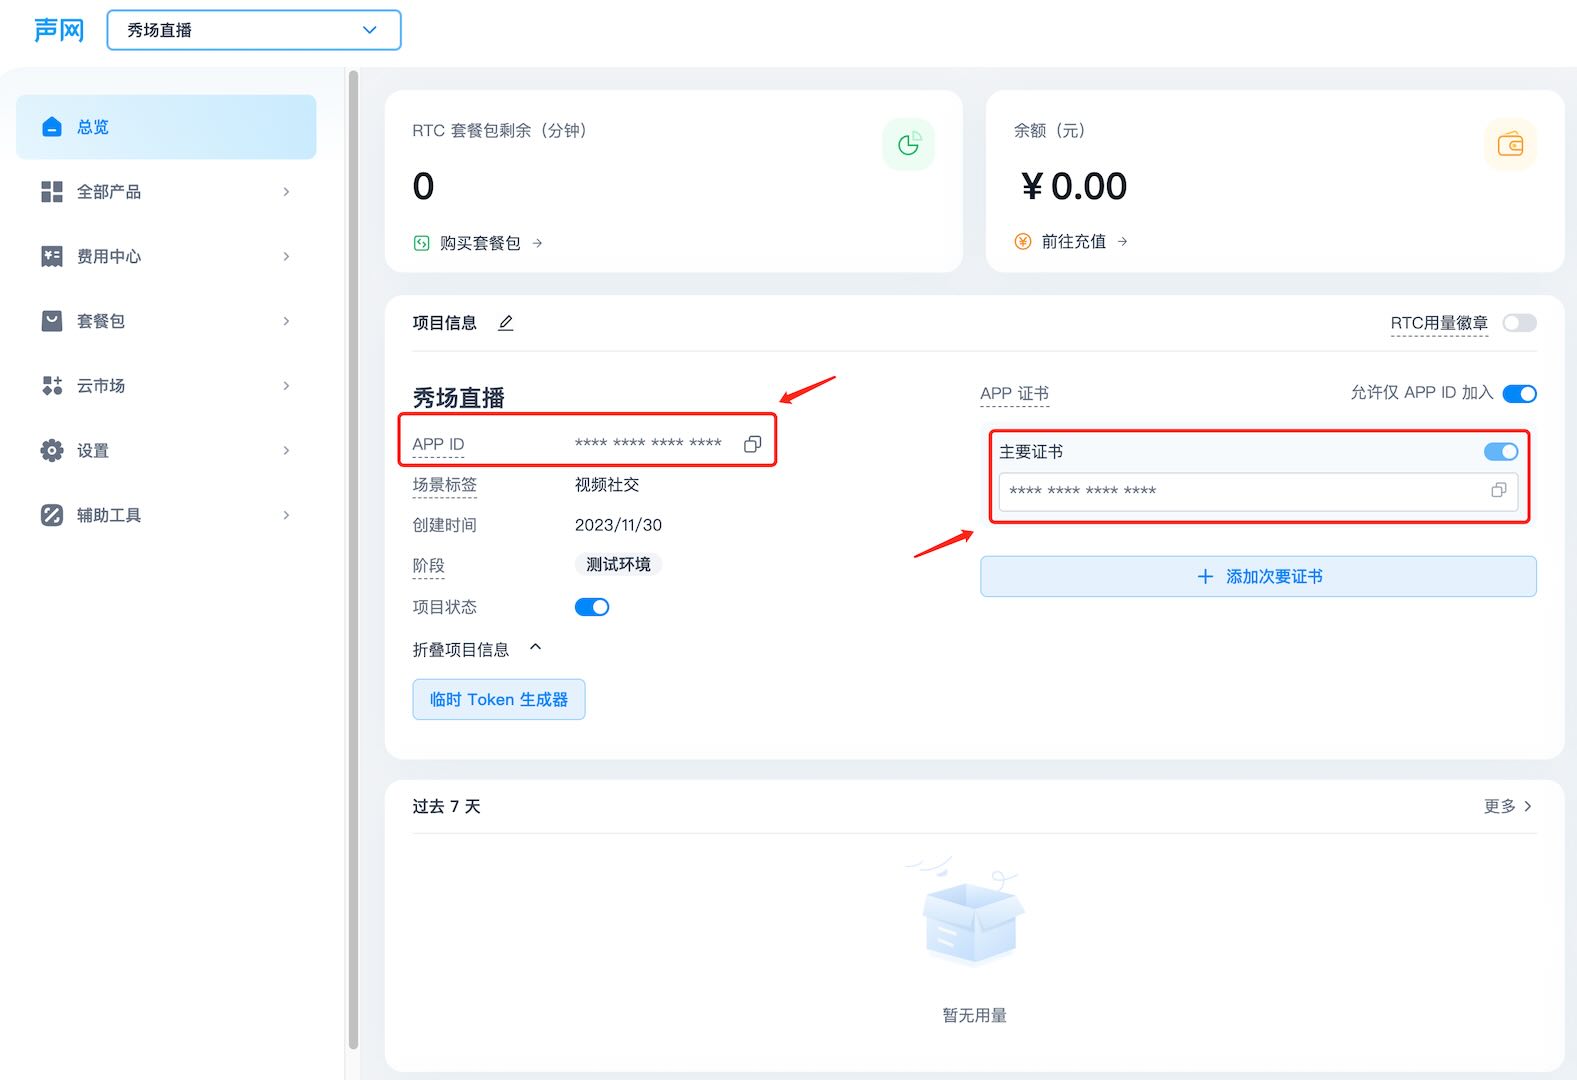Expand the 全部产品 sidebar menu
Image resolution: width=1577 pixels, height=1080 pixels.
[x=166, y=192]
